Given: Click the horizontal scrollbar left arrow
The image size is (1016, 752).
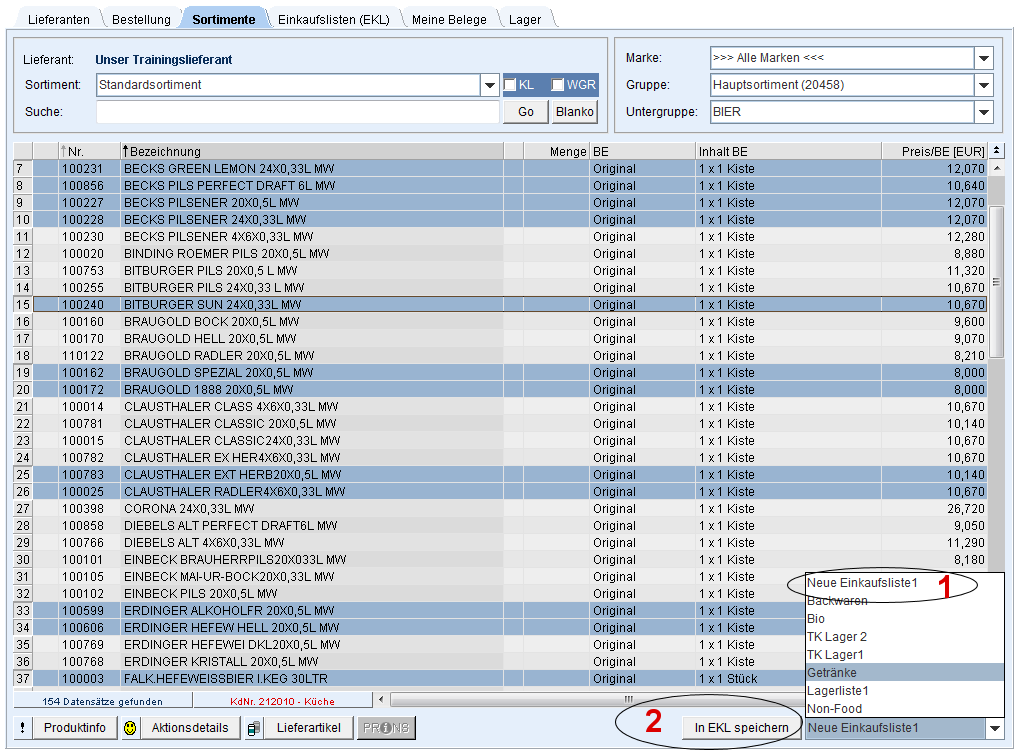Looking at the screenshot, I should [x=381, y=700].
